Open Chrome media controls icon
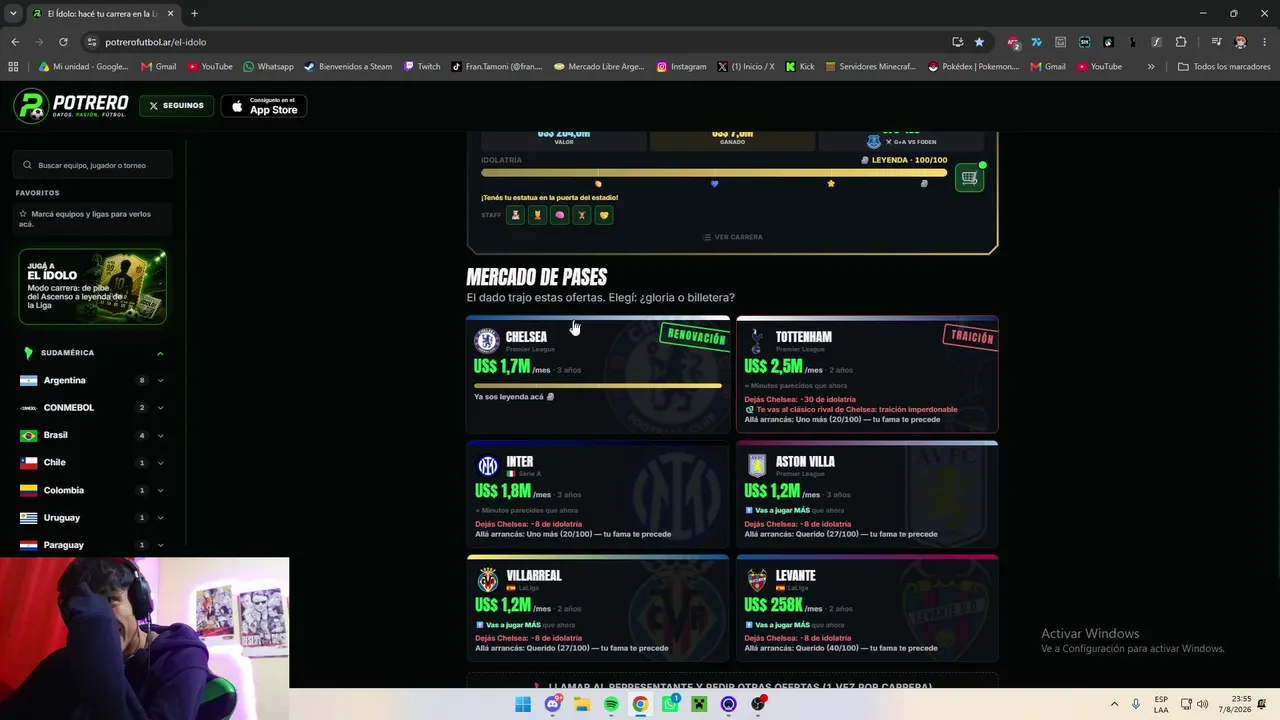1280x720 pixels. click(1216, 42)
